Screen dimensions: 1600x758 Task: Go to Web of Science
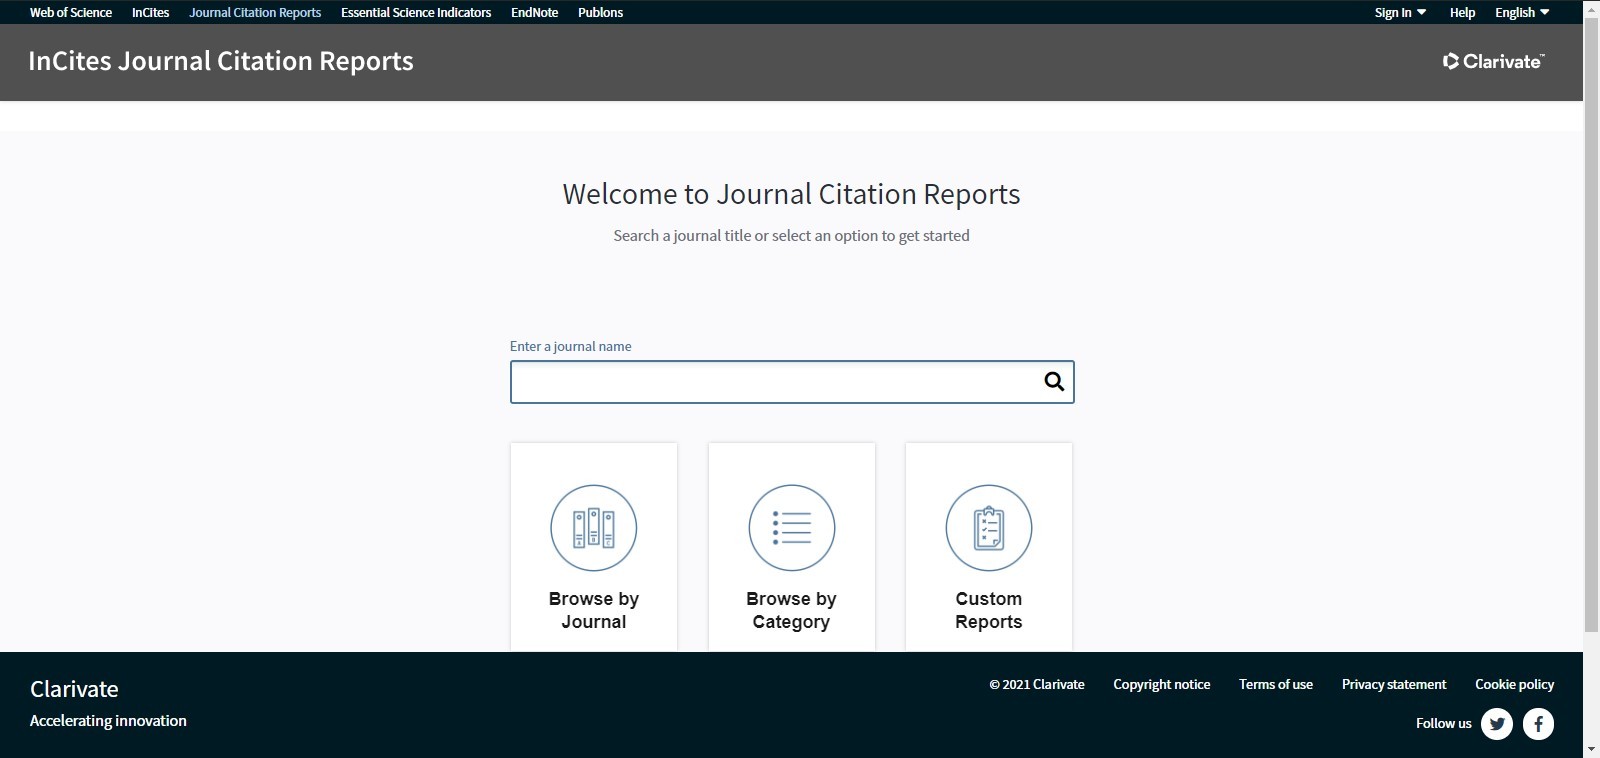coord(71,12)
